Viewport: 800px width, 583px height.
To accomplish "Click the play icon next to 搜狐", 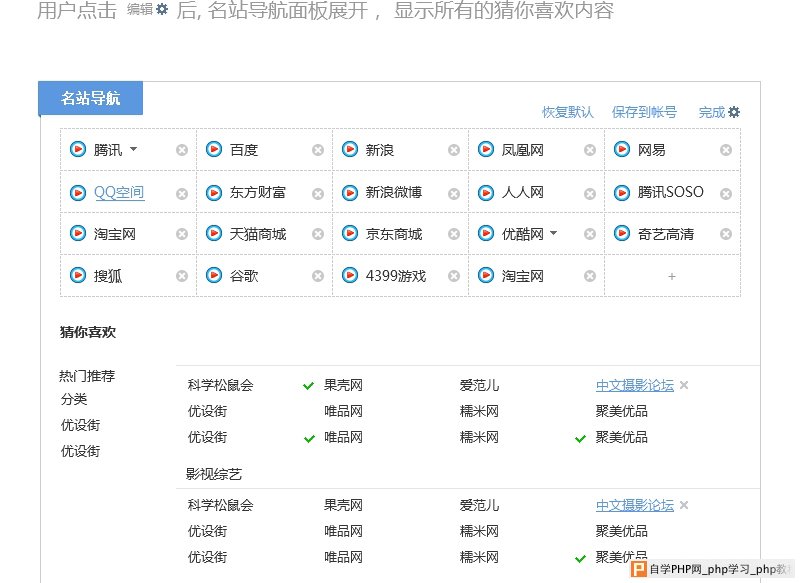I will [x=78, y=275].
